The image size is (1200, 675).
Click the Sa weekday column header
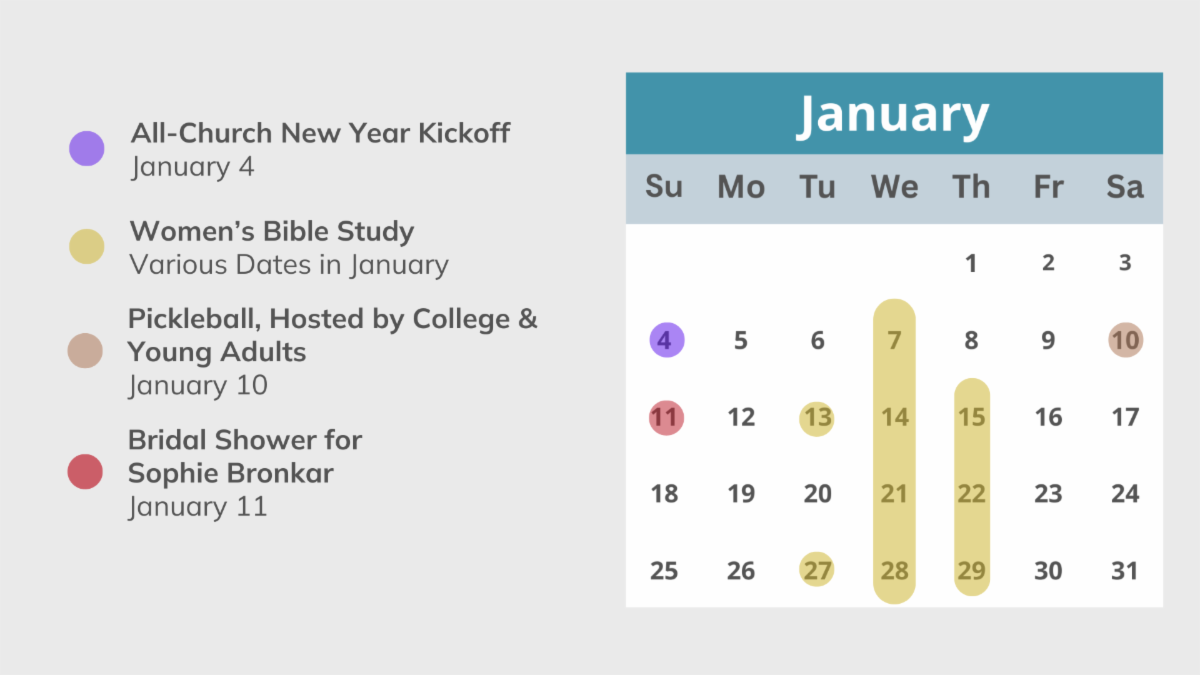(x=1125, y=187)
